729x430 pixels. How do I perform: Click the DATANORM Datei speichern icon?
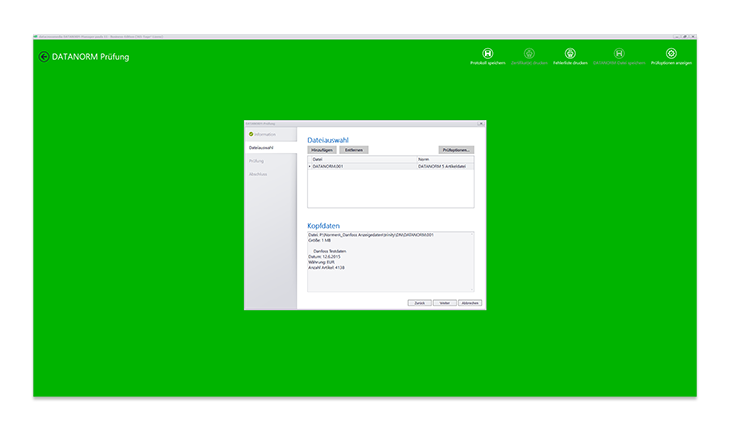[x=619, y=53]
